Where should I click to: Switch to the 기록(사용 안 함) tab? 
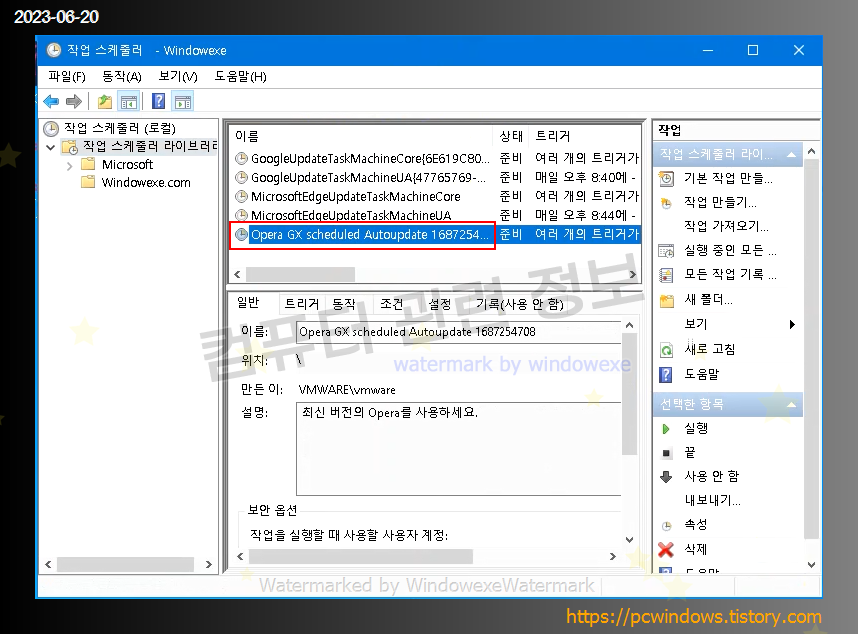tap(519, 304)
